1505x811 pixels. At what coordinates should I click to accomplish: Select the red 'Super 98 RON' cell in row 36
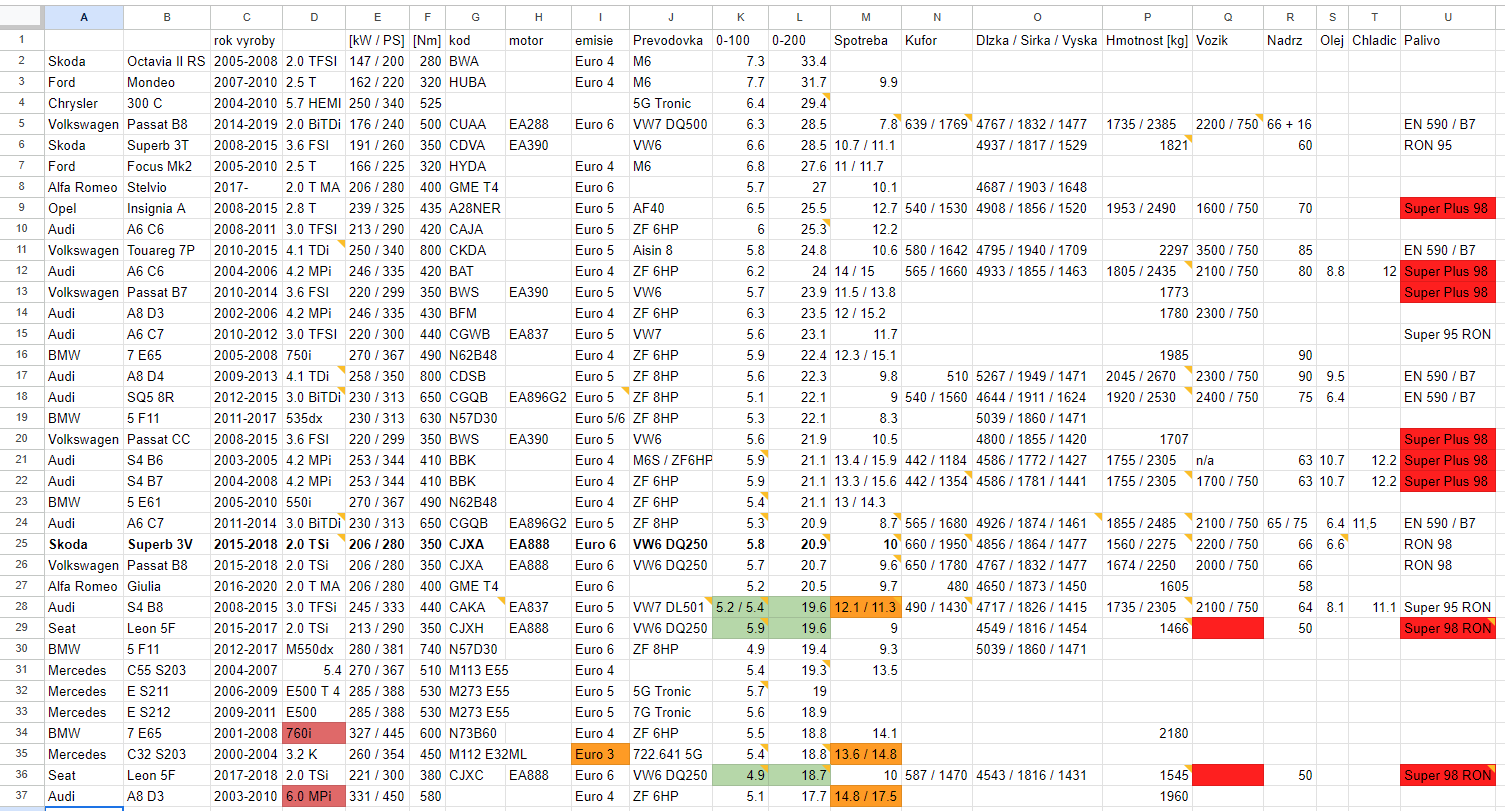[x=1448, y=775]
